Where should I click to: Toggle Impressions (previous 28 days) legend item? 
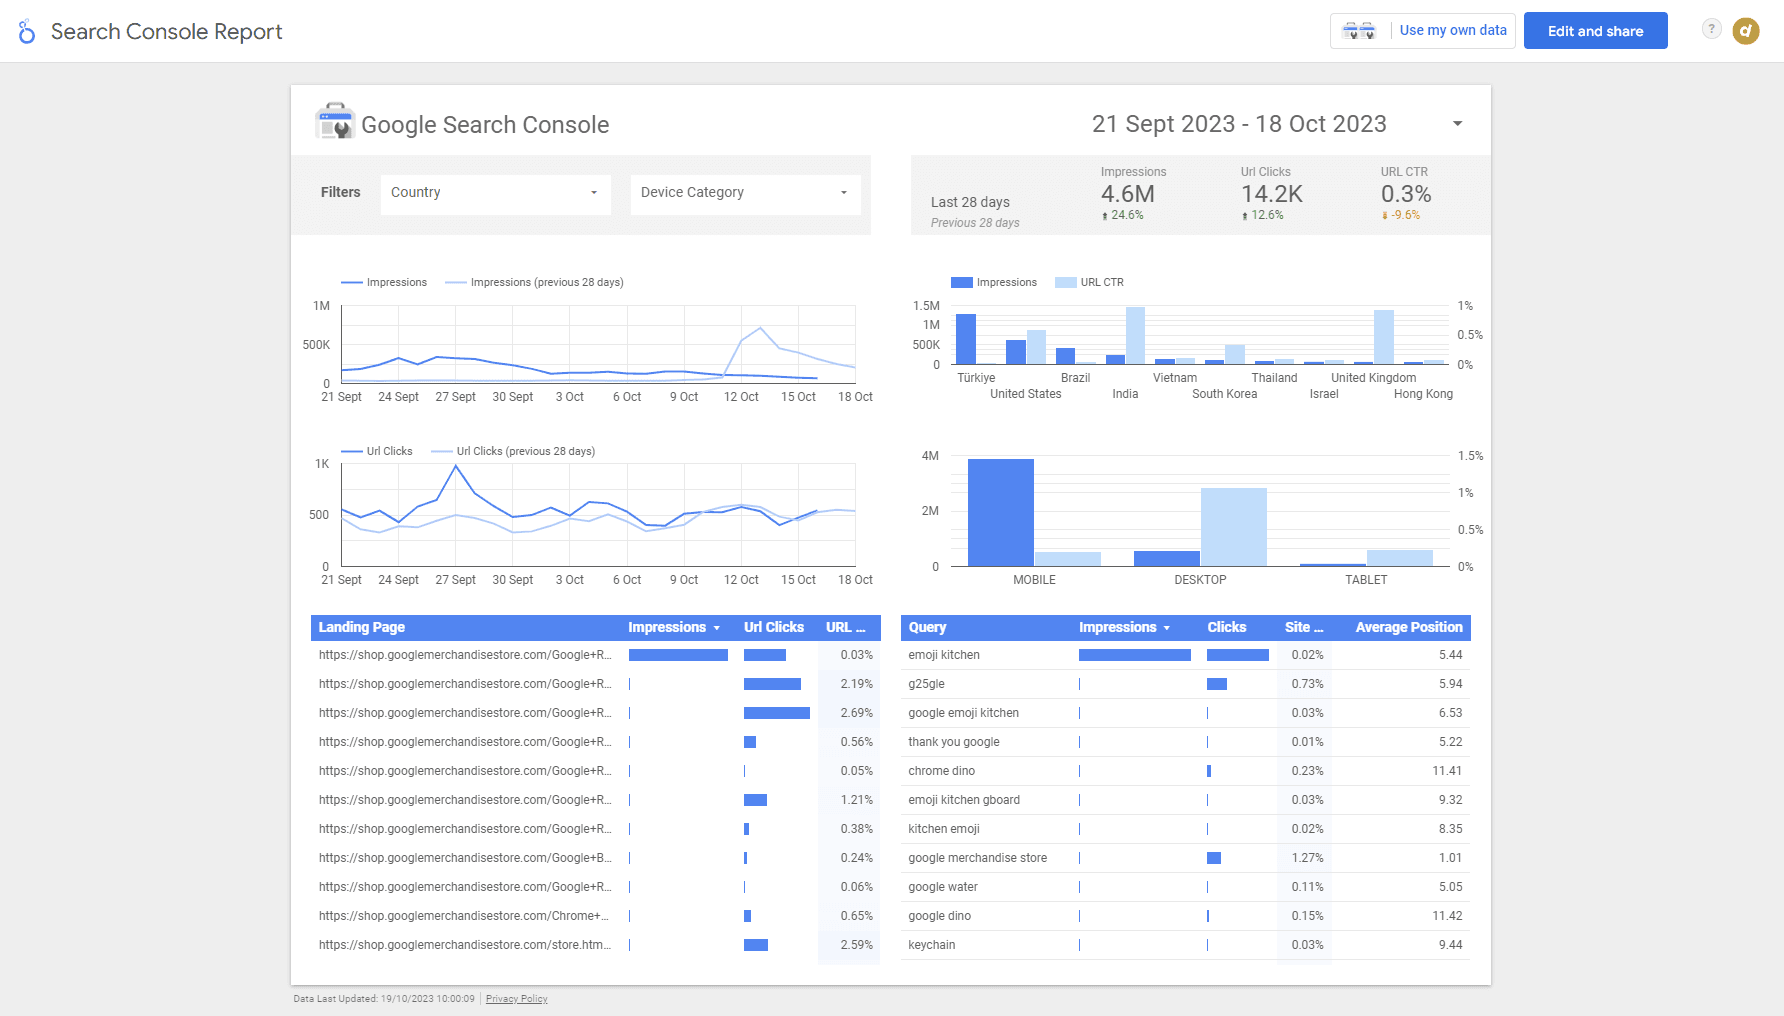(x=534, y=282)
